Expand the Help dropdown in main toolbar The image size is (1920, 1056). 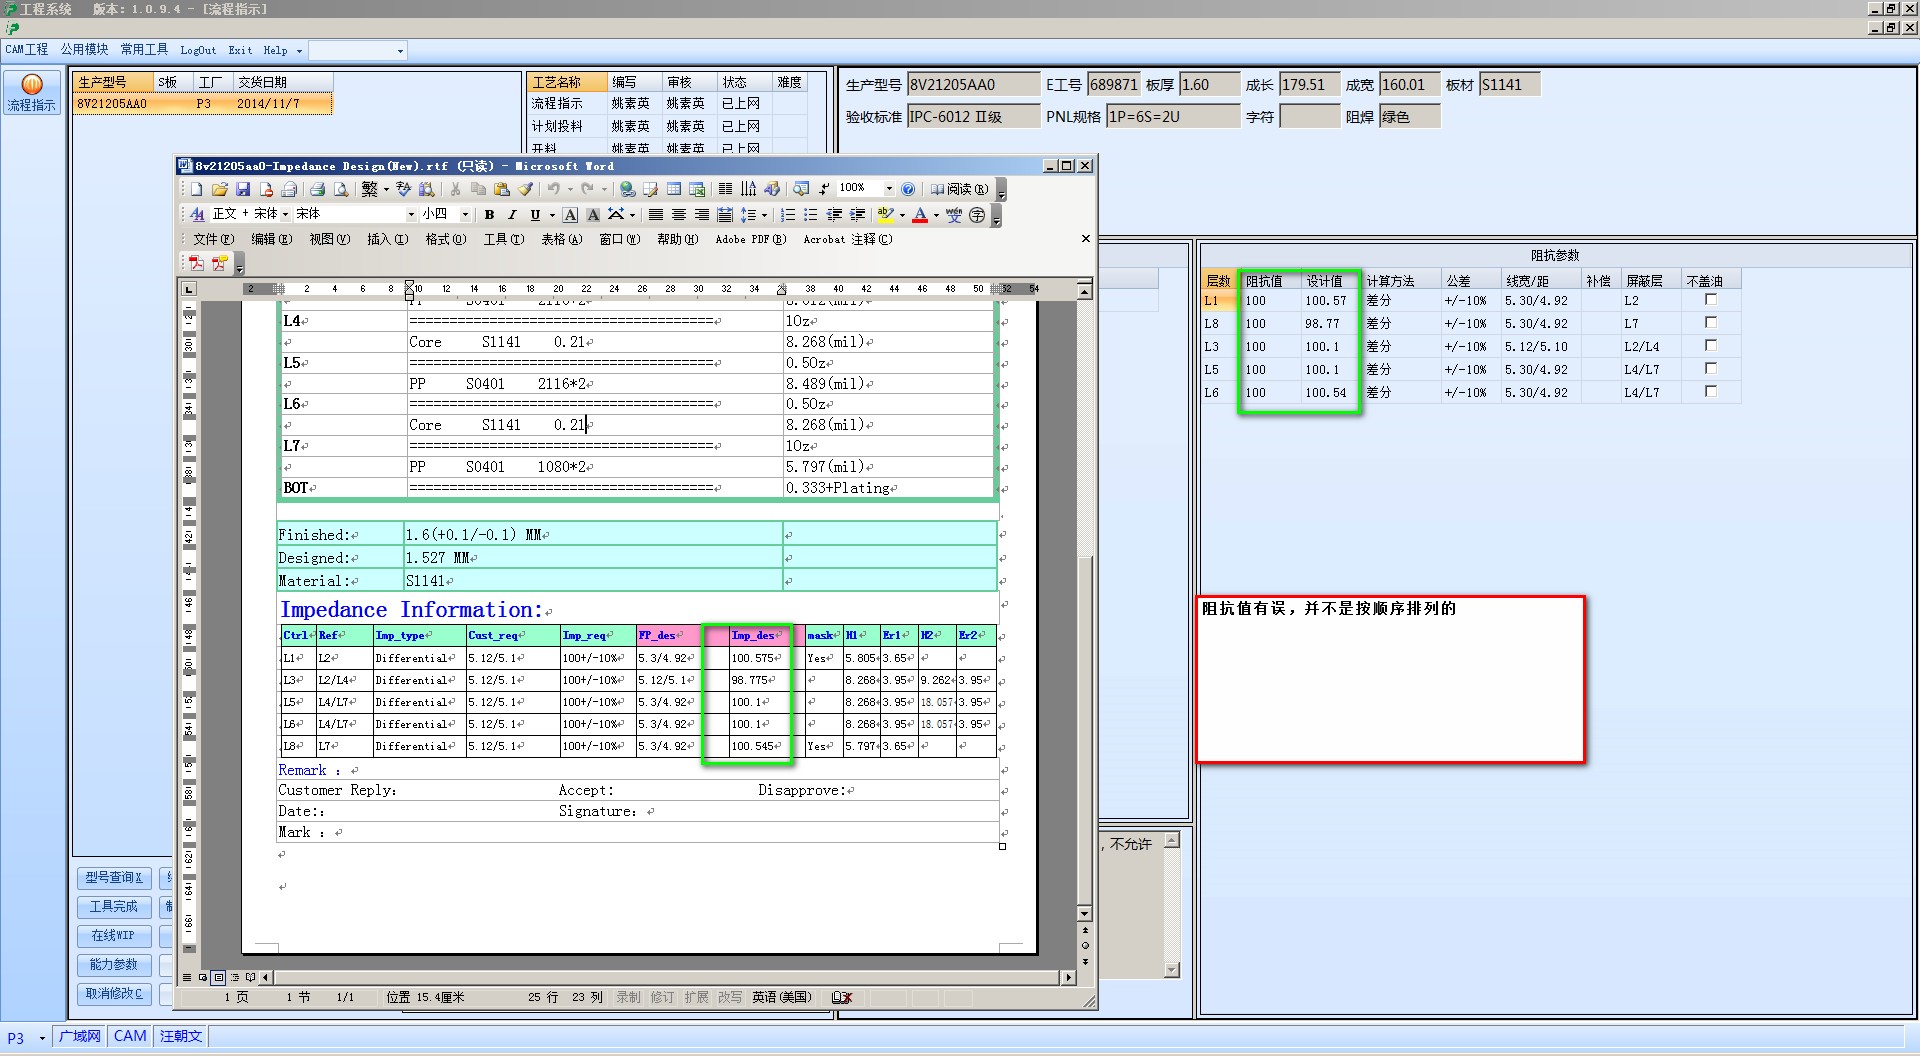click(298, 51)
